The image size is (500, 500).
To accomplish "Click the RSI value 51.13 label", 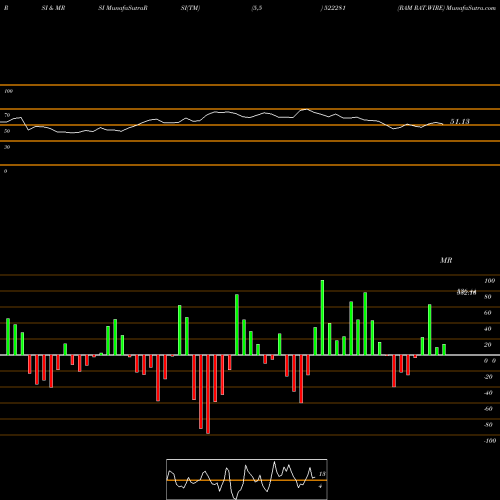I will point(460,122).
